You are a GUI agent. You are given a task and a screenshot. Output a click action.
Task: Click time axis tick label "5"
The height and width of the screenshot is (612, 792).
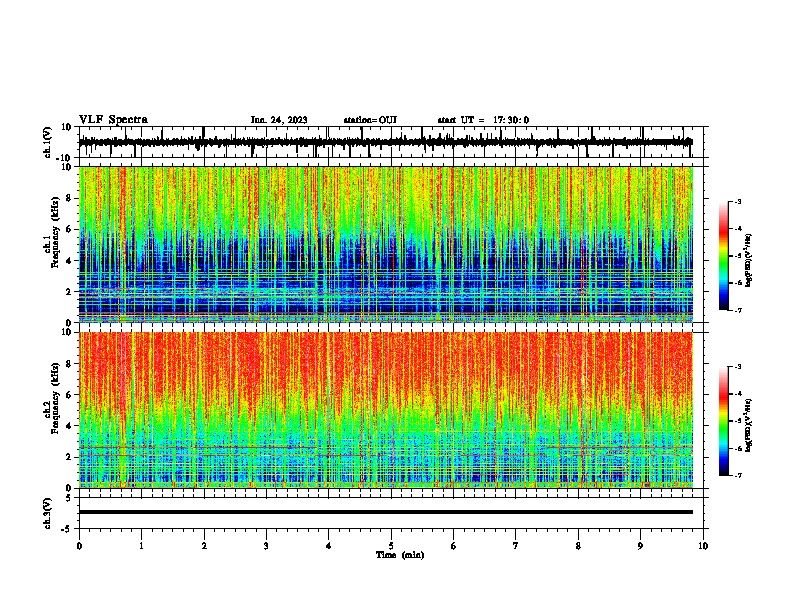point(391,546)
